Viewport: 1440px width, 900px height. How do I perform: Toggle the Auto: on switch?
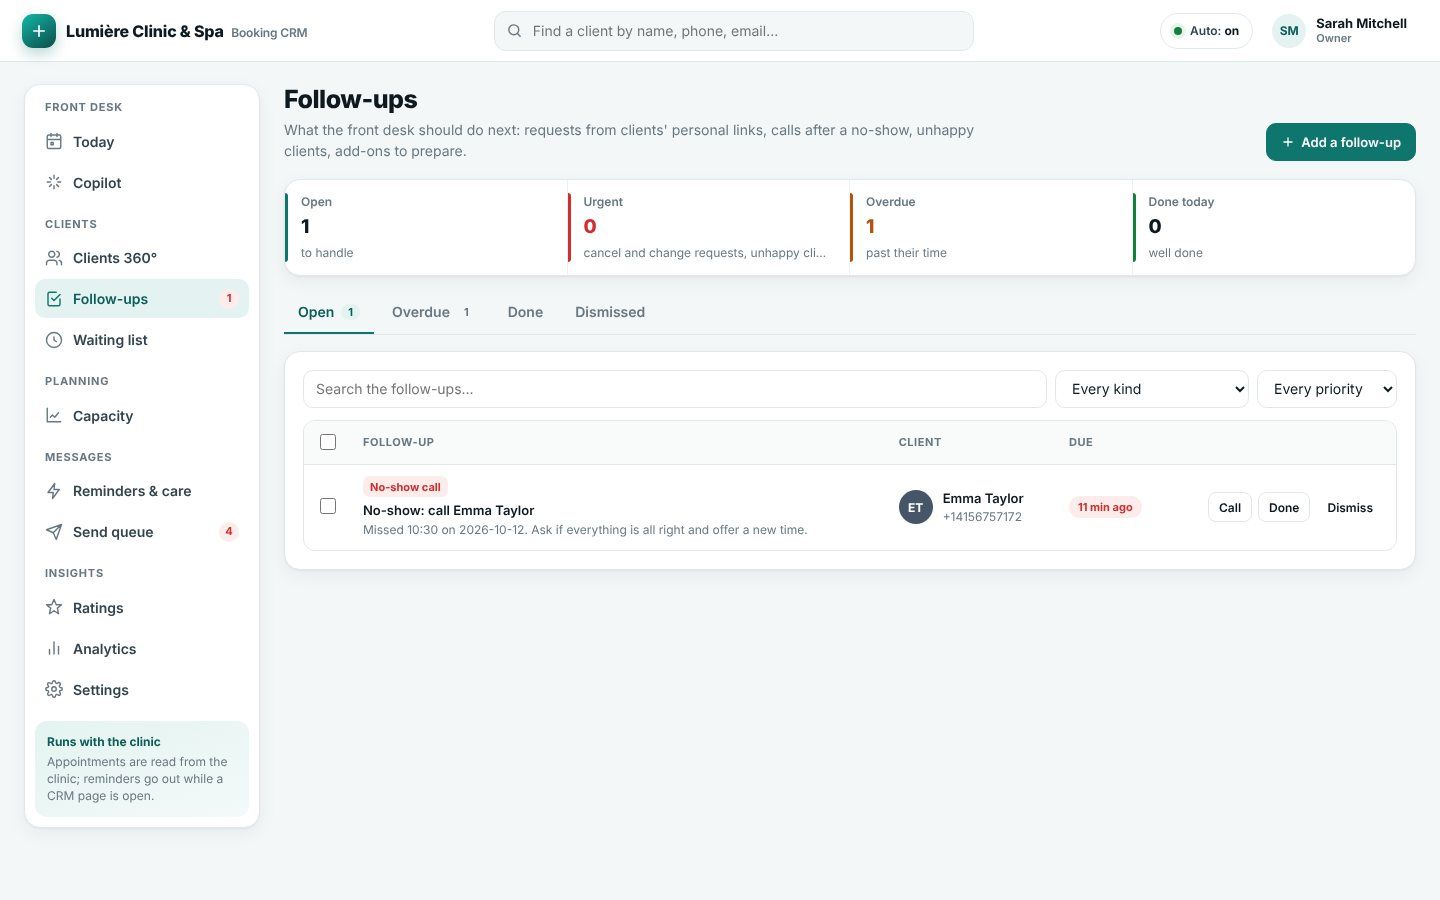(x=1206, y=31)
